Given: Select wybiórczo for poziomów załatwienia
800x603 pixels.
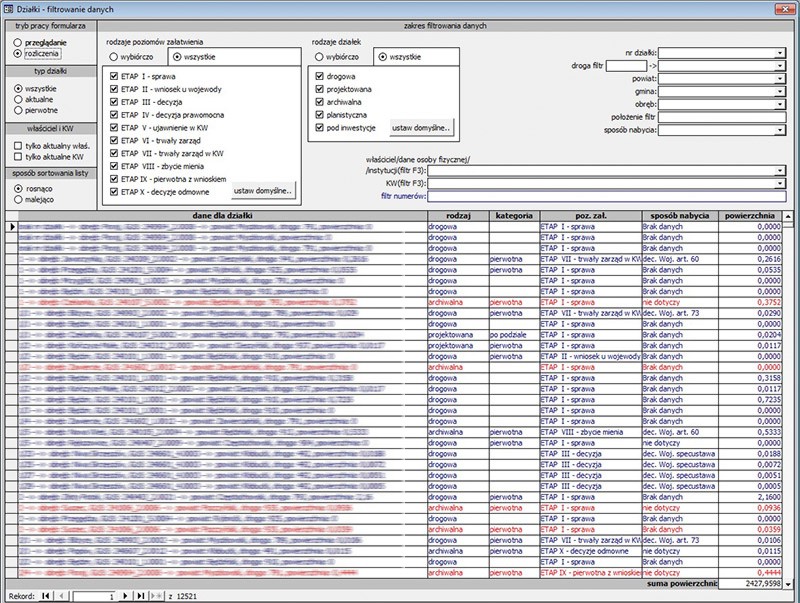Looking at the screenshot, I should pos(114,57).
